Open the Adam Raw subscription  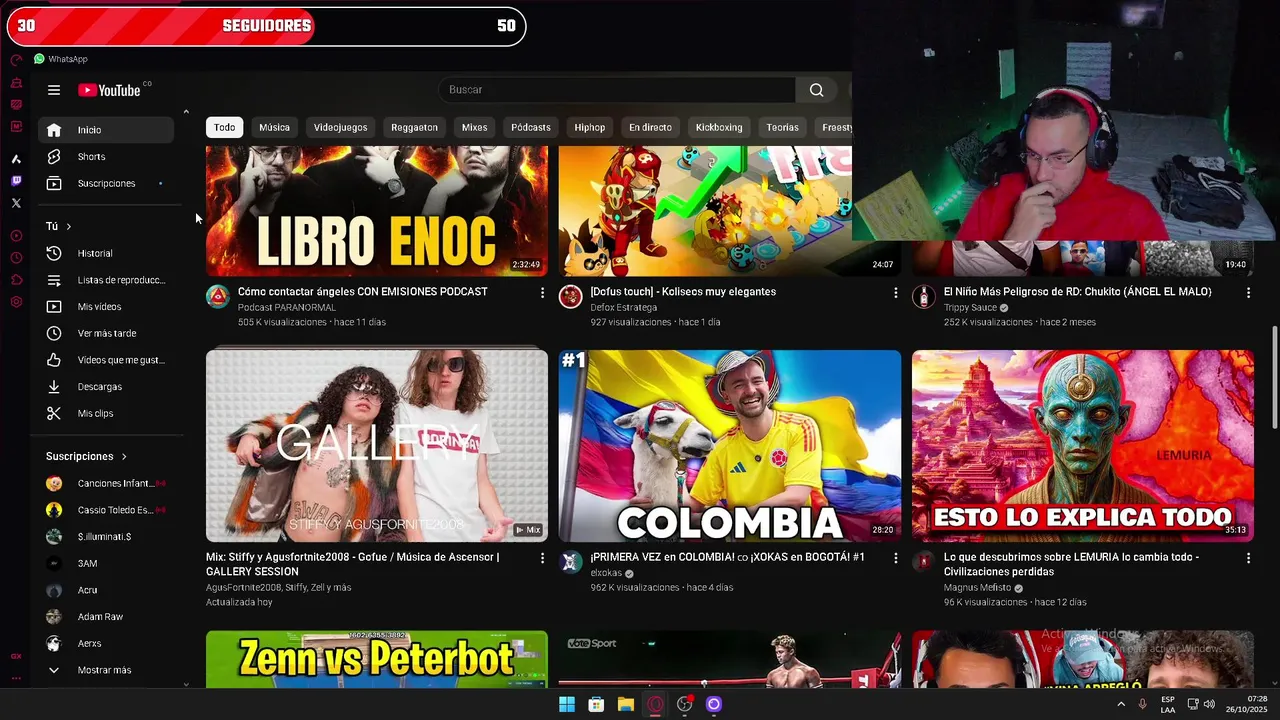point(106,617)
